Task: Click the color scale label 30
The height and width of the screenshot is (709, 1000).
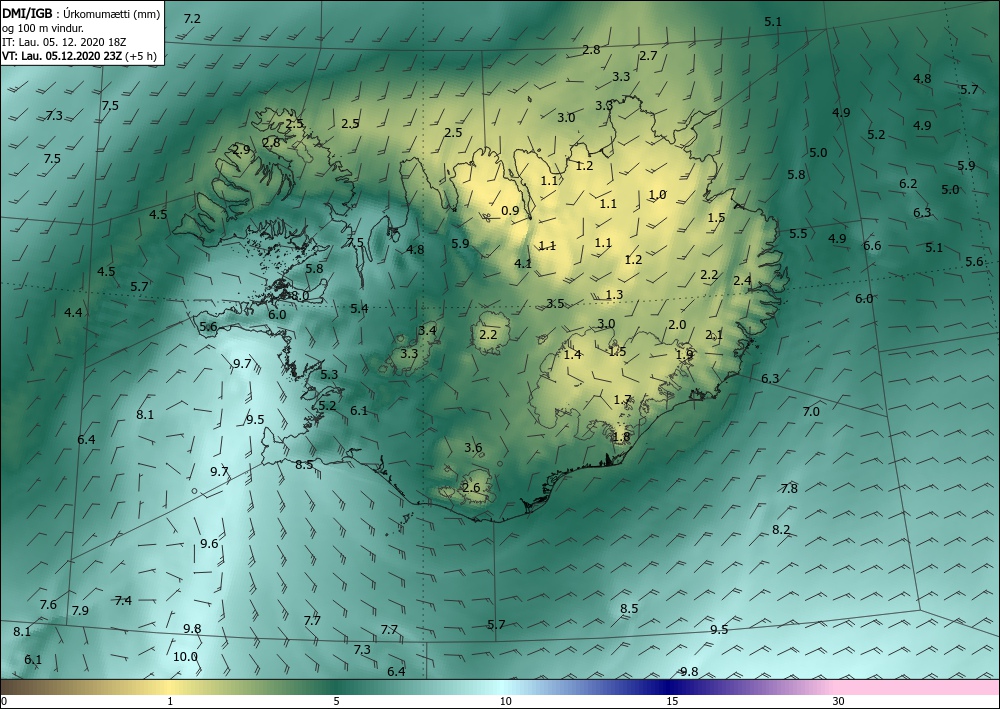Action: 838,701
